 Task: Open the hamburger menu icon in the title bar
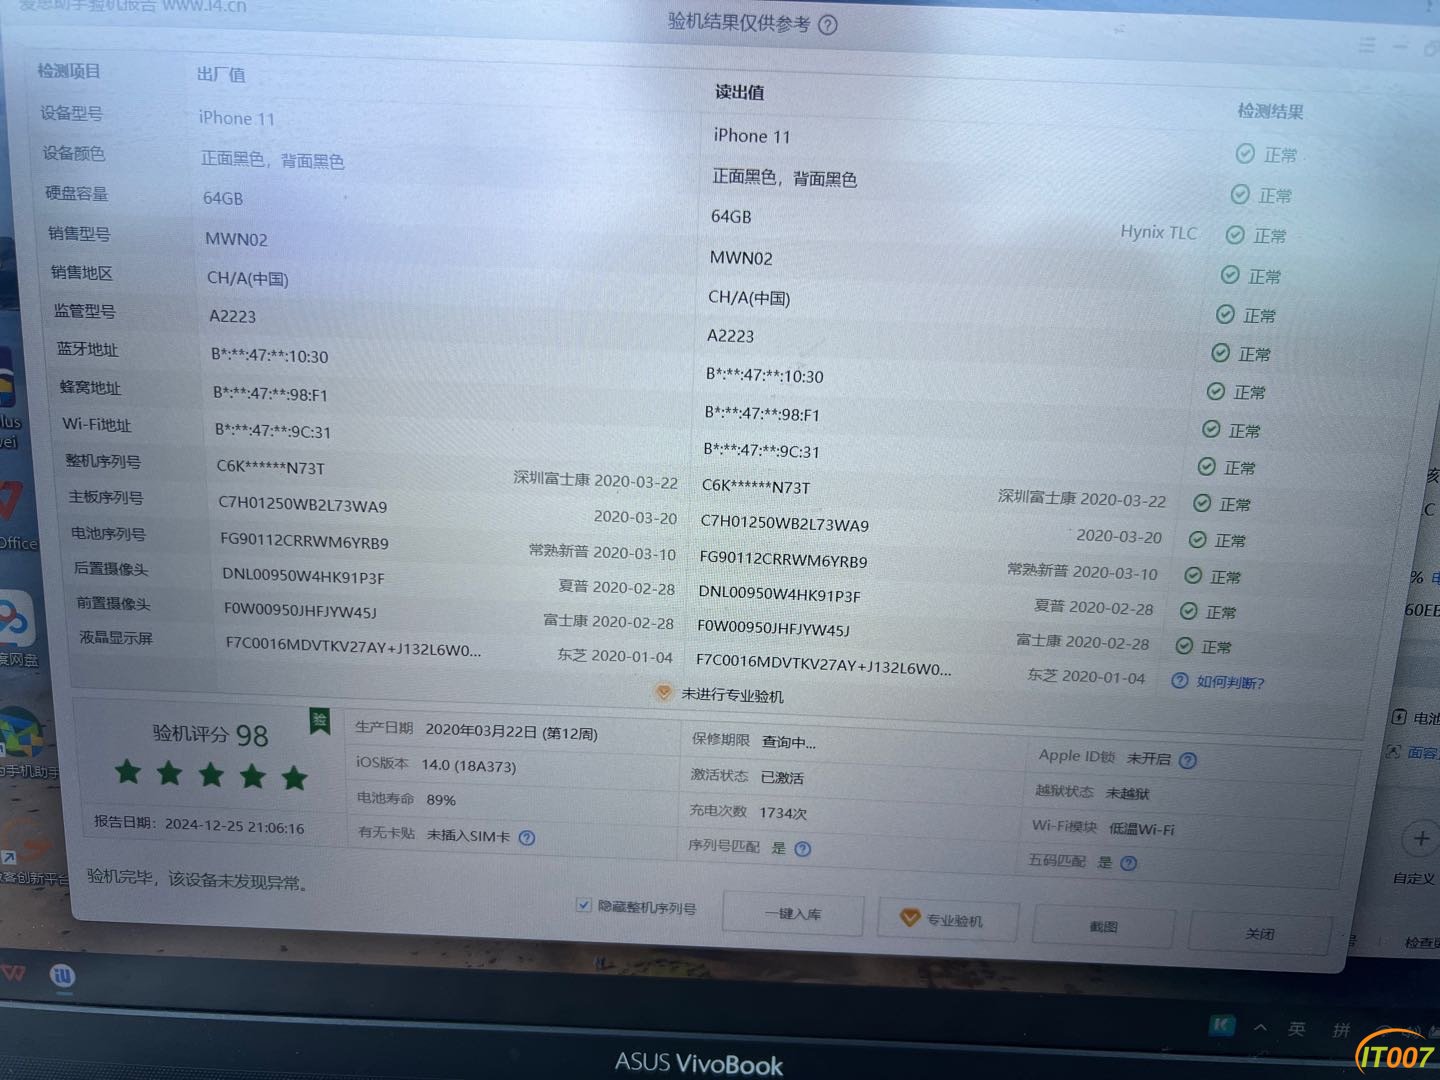pos(1367,45)
